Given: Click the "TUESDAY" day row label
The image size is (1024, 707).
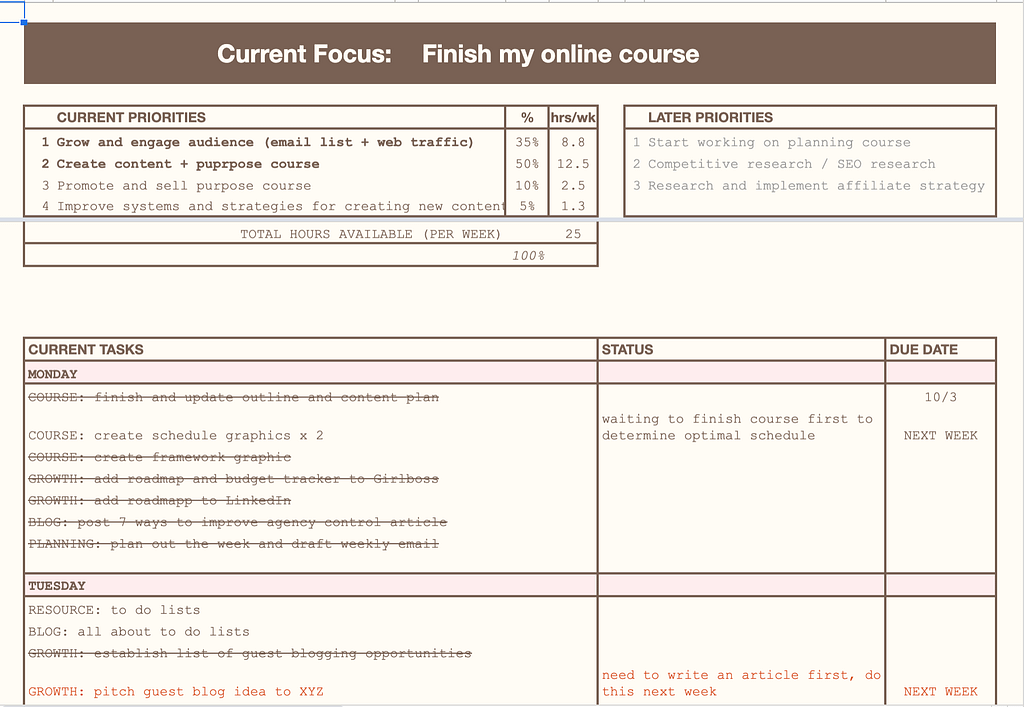Looking at the screenshot, I should pyautogui.click(x=57, y=586).
